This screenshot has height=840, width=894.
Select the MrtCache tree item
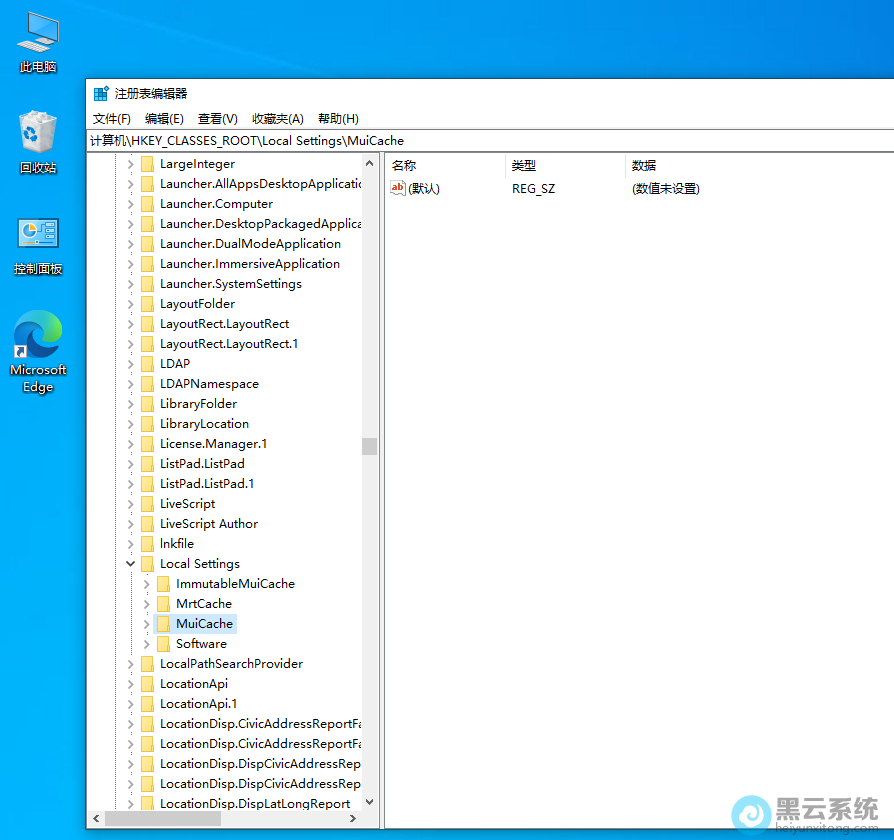203,604
